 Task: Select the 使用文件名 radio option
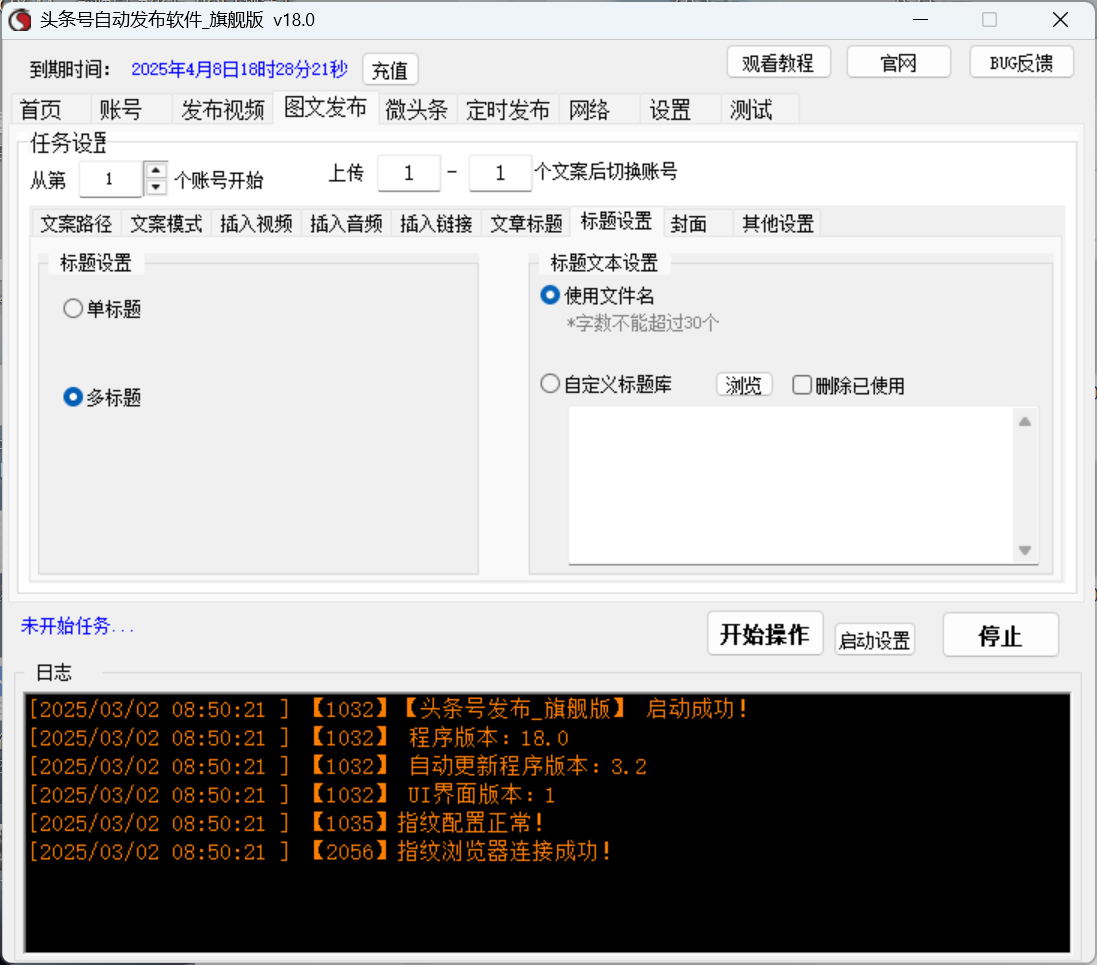pos(597,296)
